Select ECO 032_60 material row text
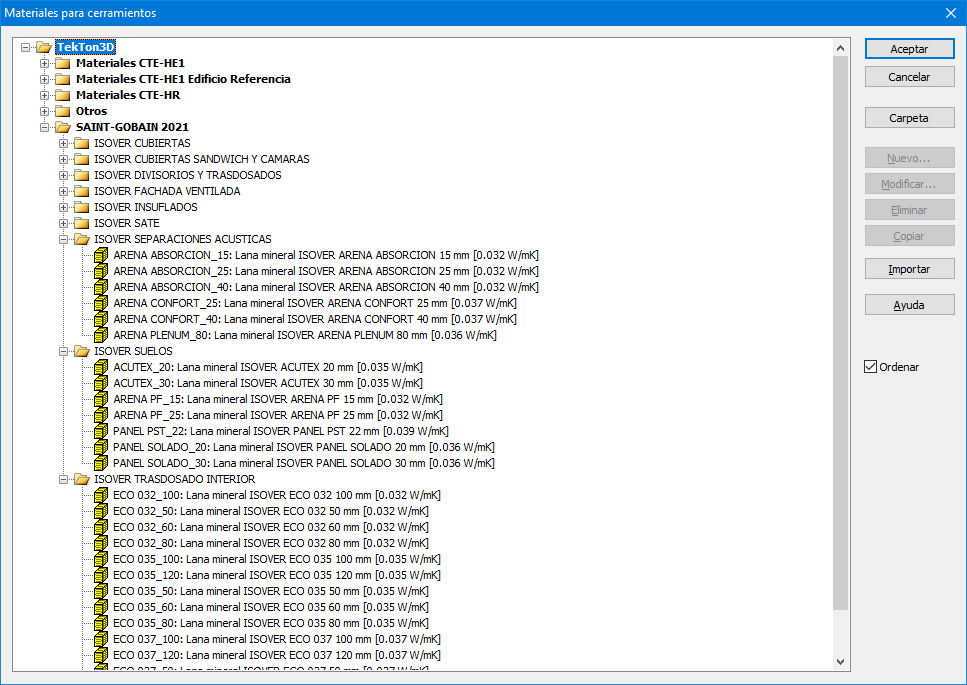The width and height of the screenshot is (967, 685). pyautogui.click(x=271, y=528)
